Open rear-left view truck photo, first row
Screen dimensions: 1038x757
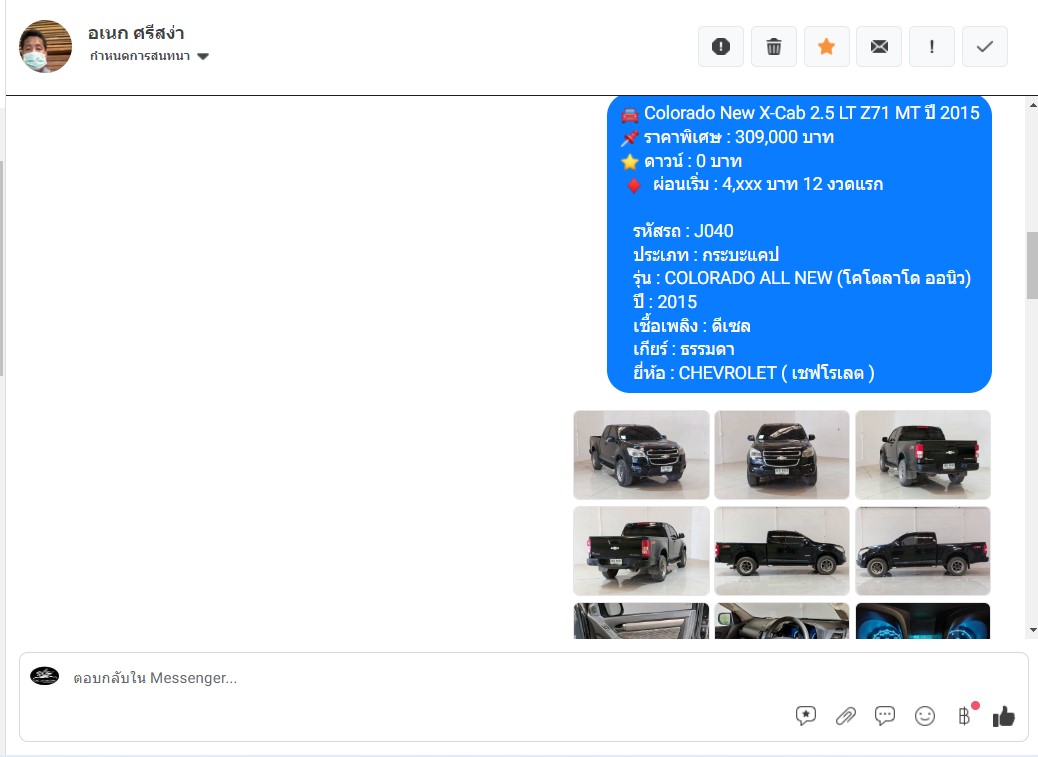[923, 455]
